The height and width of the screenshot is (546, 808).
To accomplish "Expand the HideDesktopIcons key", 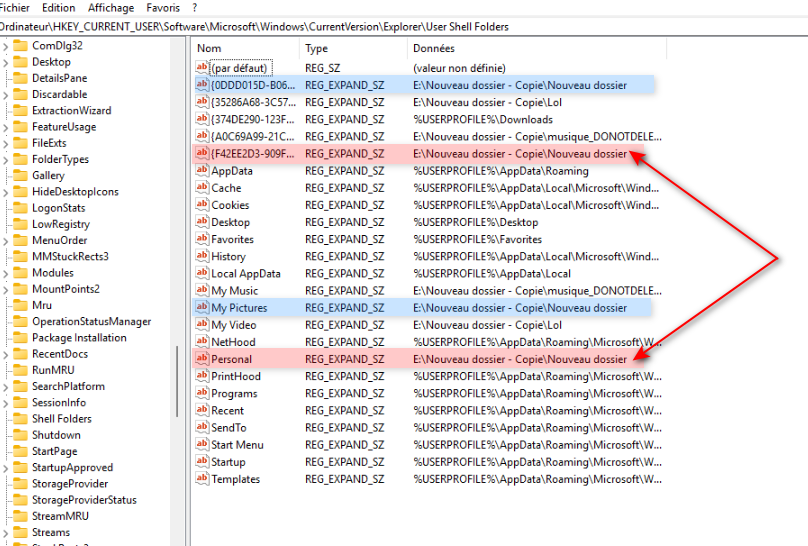I will (5, 192).
